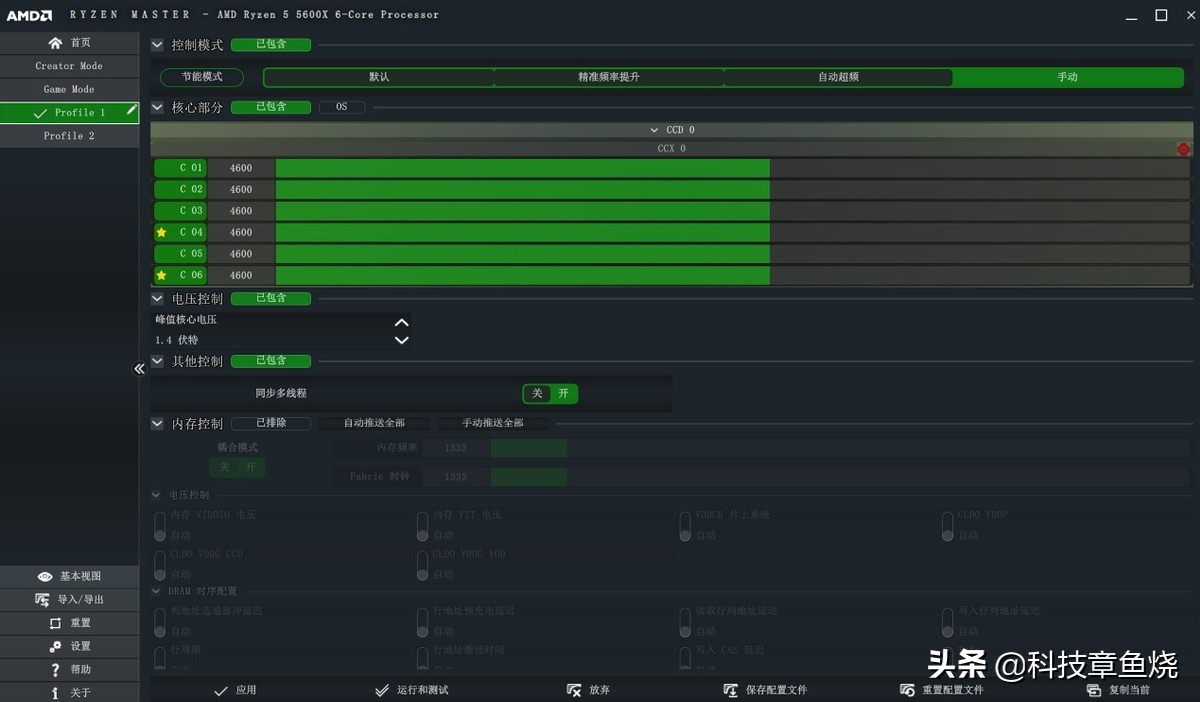The image size is (1200, 702).
Task: Go to the 首页 home page
Action: [69, 43]
